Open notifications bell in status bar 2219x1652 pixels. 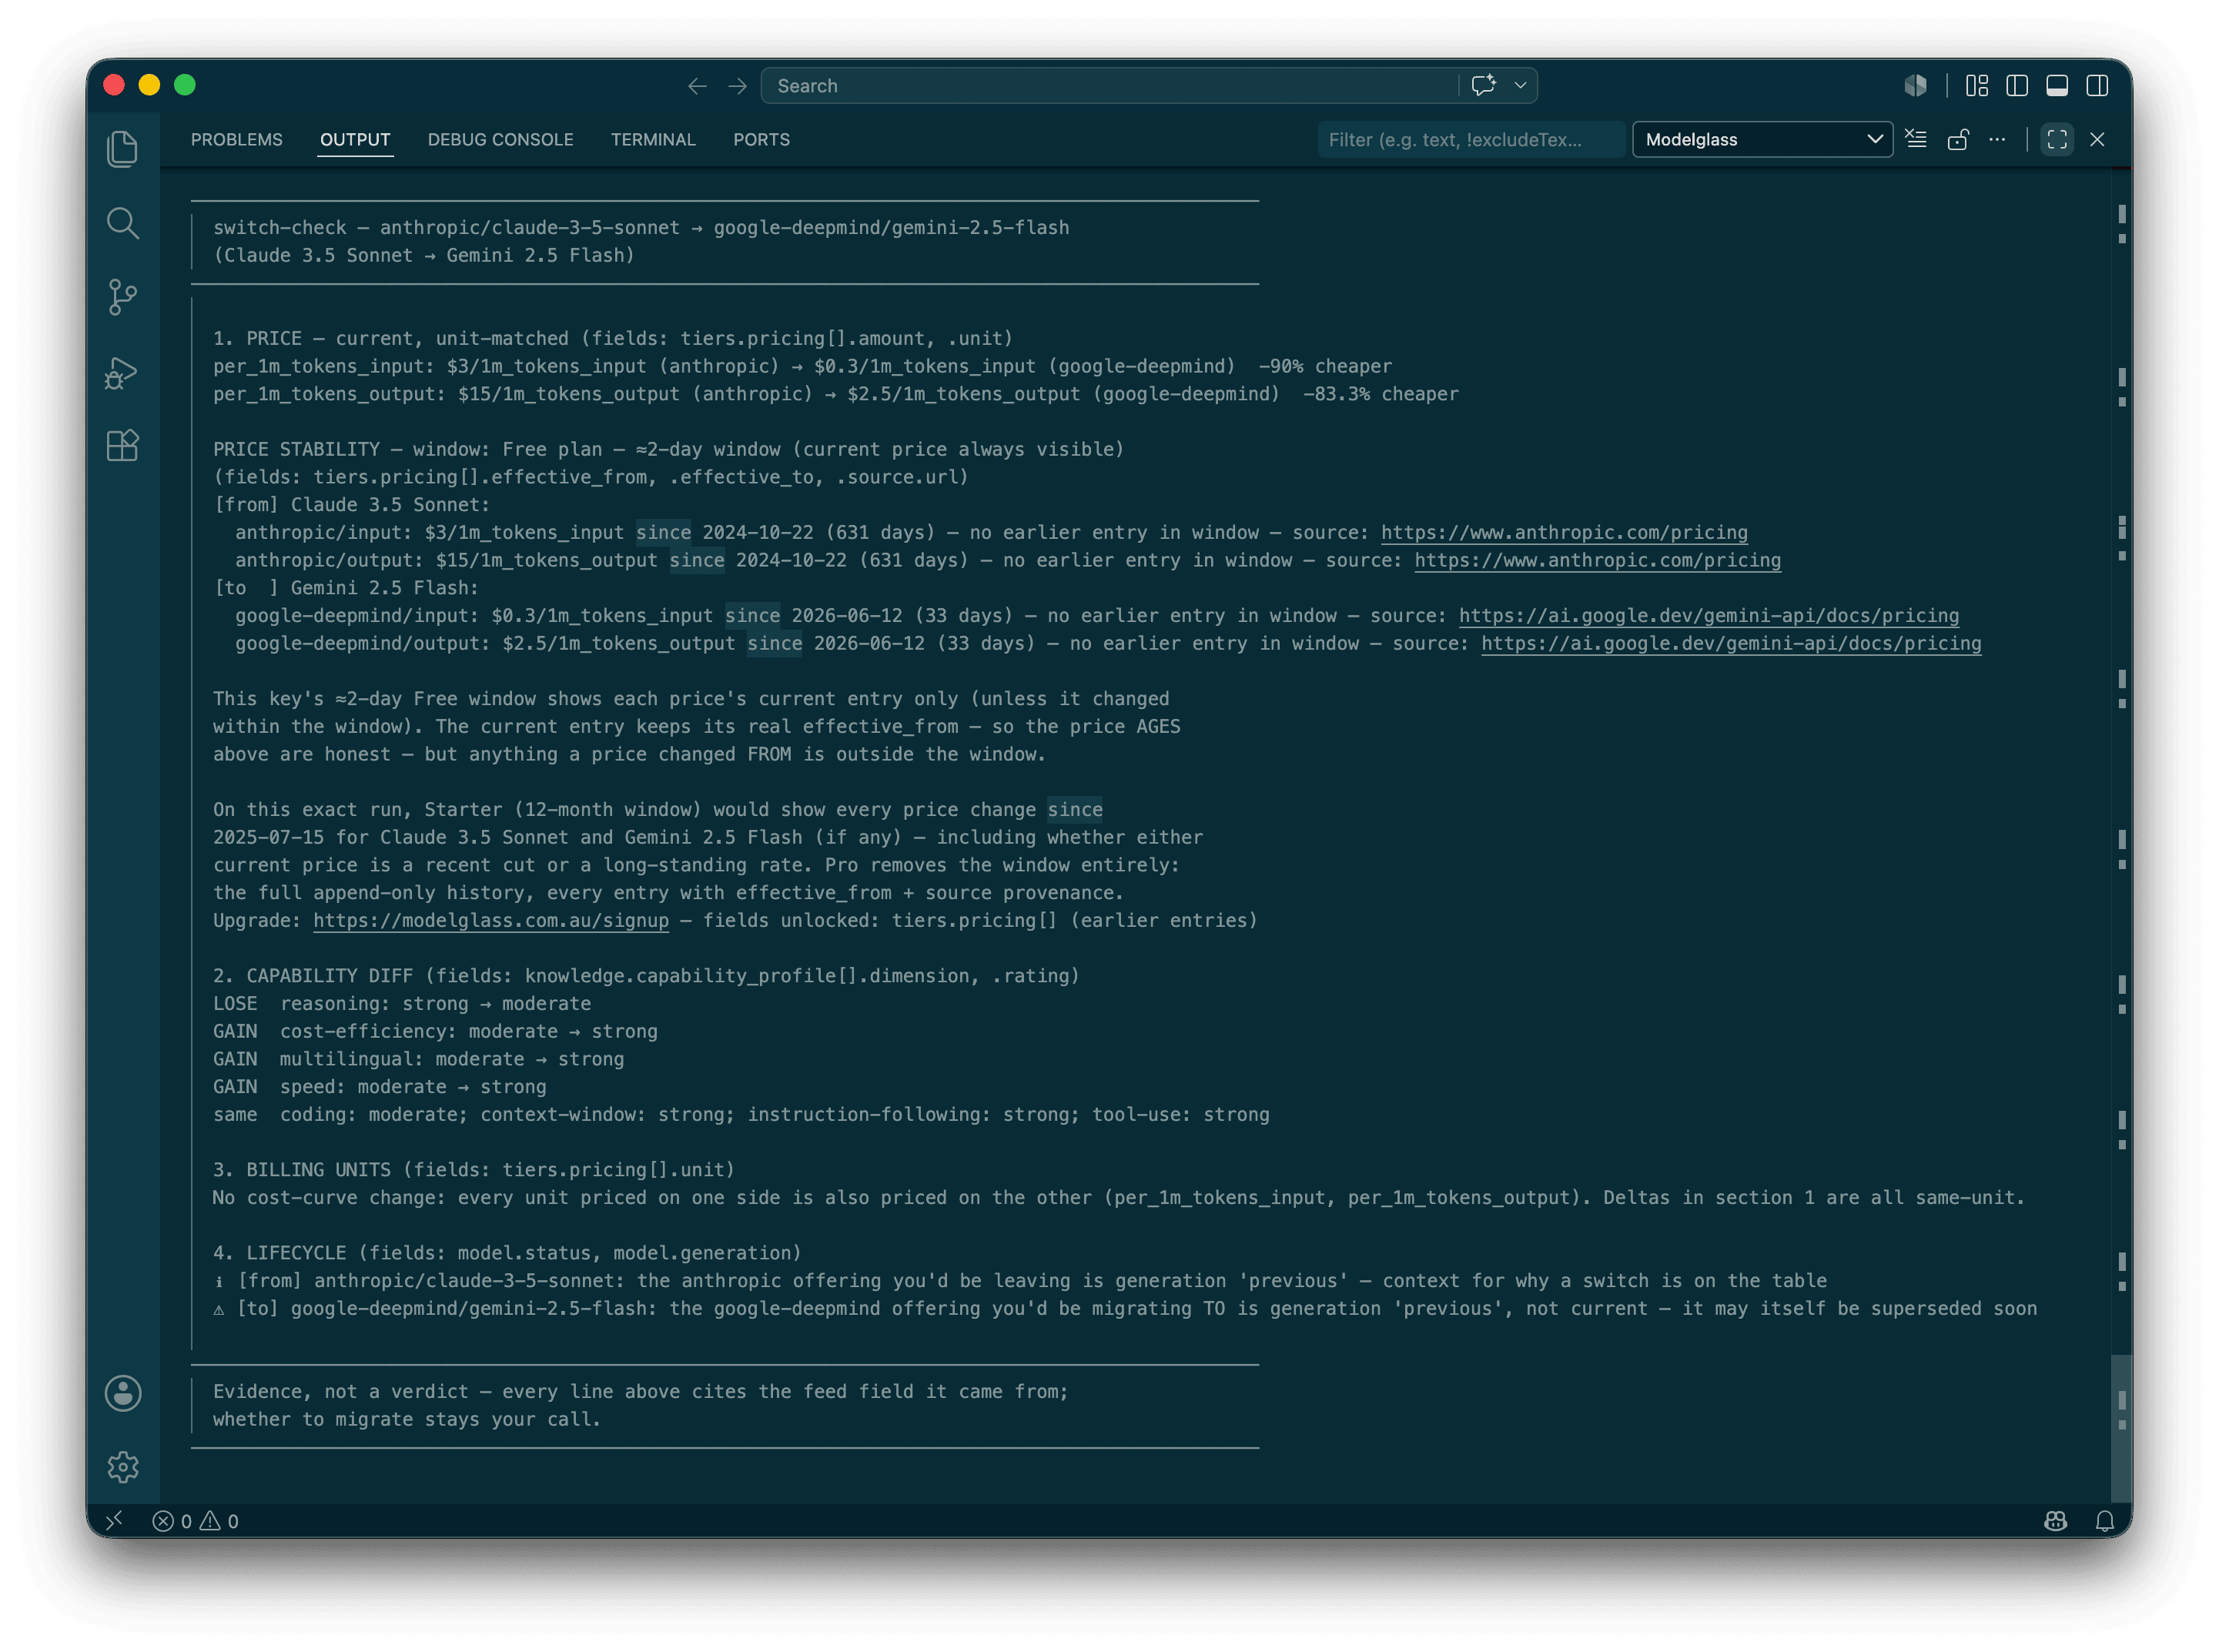tap(2104, 1520)
